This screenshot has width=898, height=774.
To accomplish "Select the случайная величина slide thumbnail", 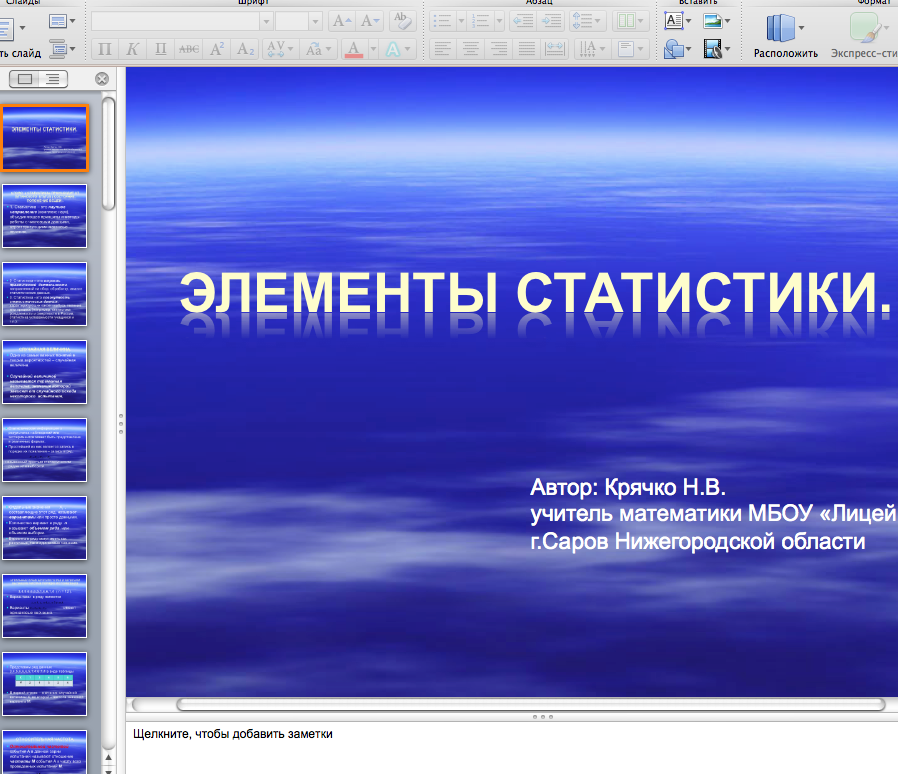I will click(45, 372).
